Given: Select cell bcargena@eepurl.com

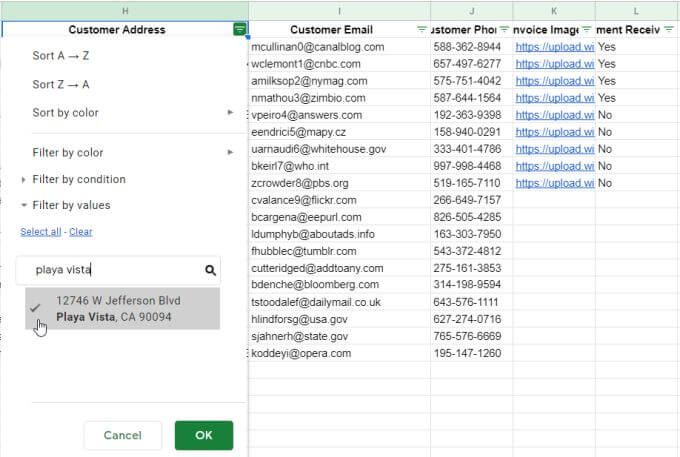Looking at the screenshot, I should point(340,217).
